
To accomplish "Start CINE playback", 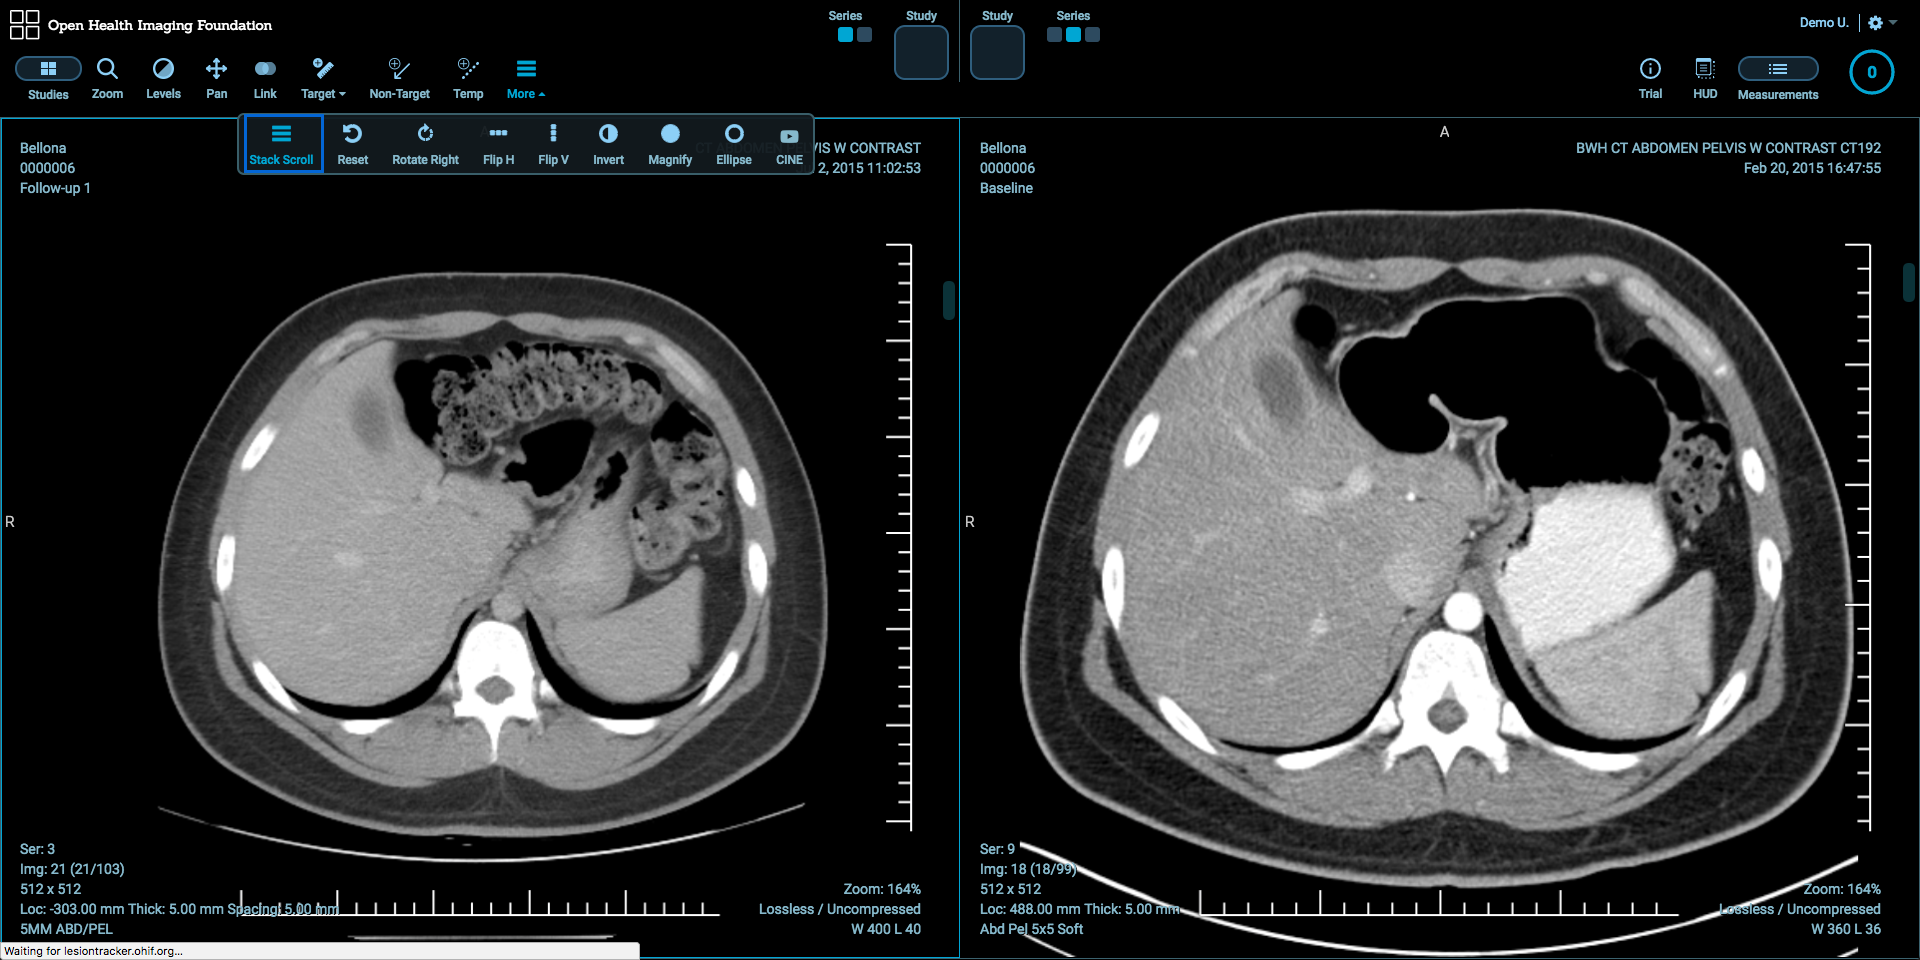I will click(789, 144).
